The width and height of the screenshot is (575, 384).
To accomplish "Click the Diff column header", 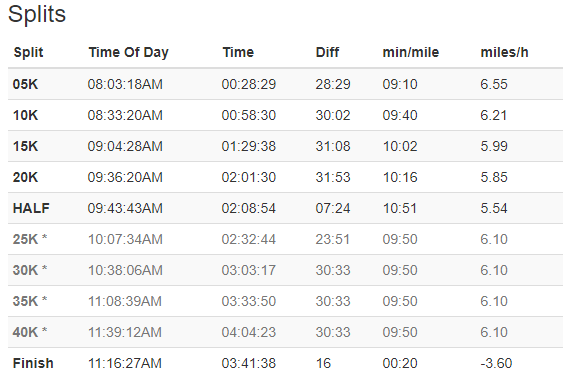I will 327,52.
